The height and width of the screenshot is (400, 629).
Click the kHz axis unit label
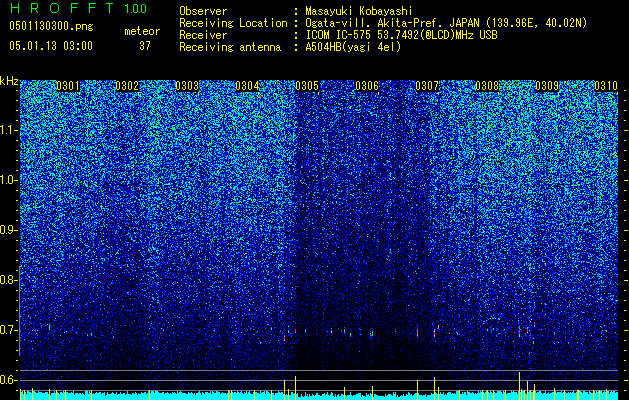click(9, 81)
